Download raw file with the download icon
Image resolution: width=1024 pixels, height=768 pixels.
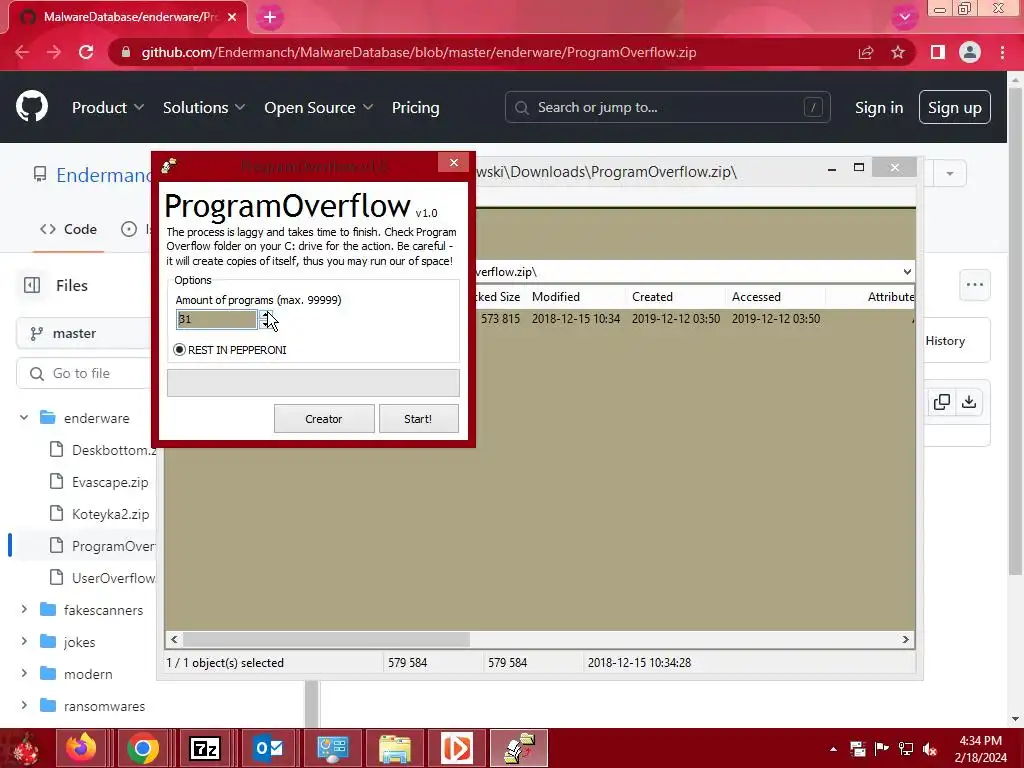tap(969, 402)
